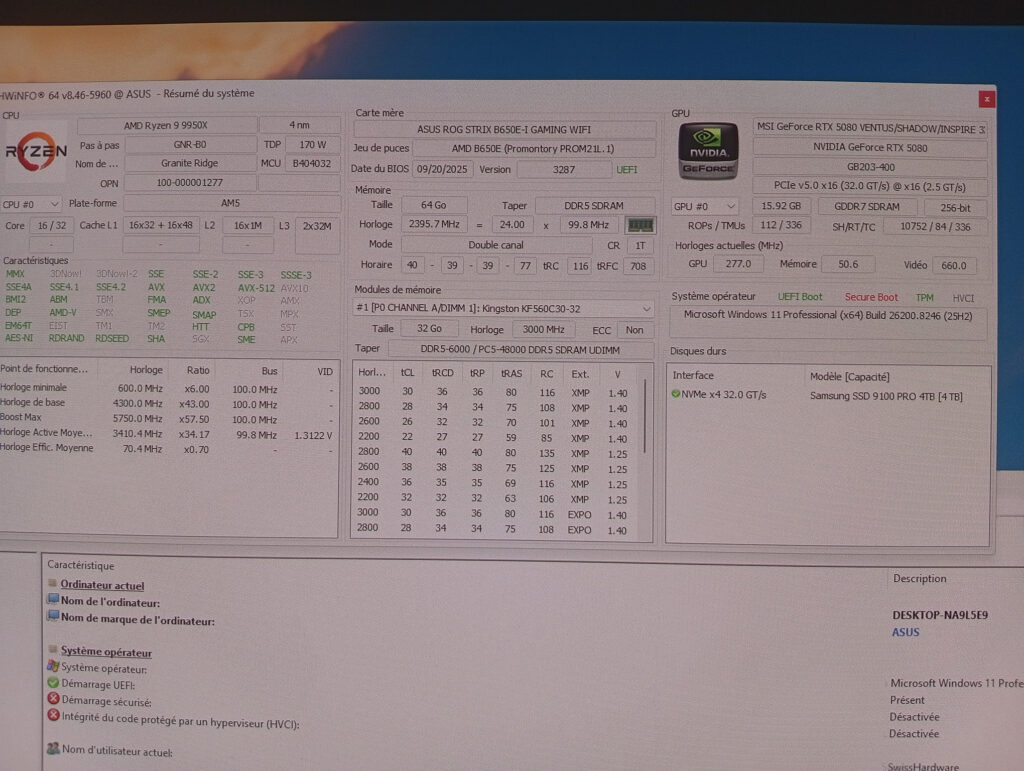Click module type DDR5-6000 / PC5-48000 field
1024x771 pixels.
[520, 350]
